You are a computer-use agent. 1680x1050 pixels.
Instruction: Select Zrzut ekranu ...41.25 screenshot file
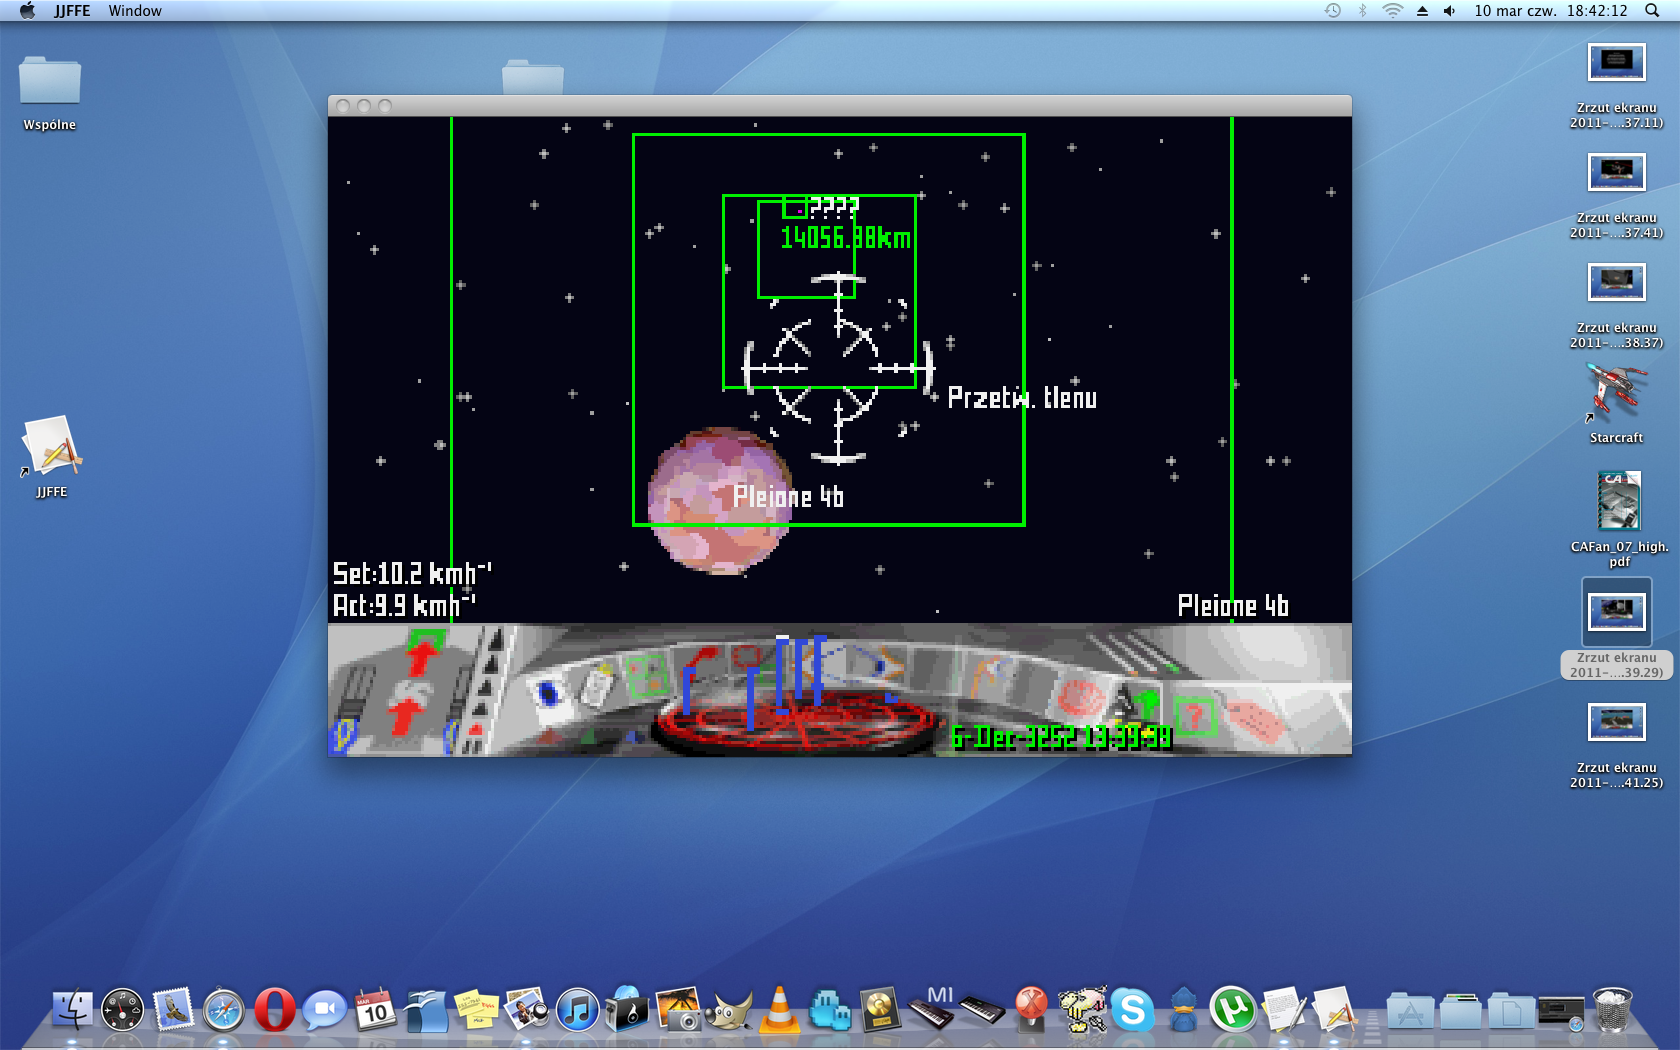1617,746
